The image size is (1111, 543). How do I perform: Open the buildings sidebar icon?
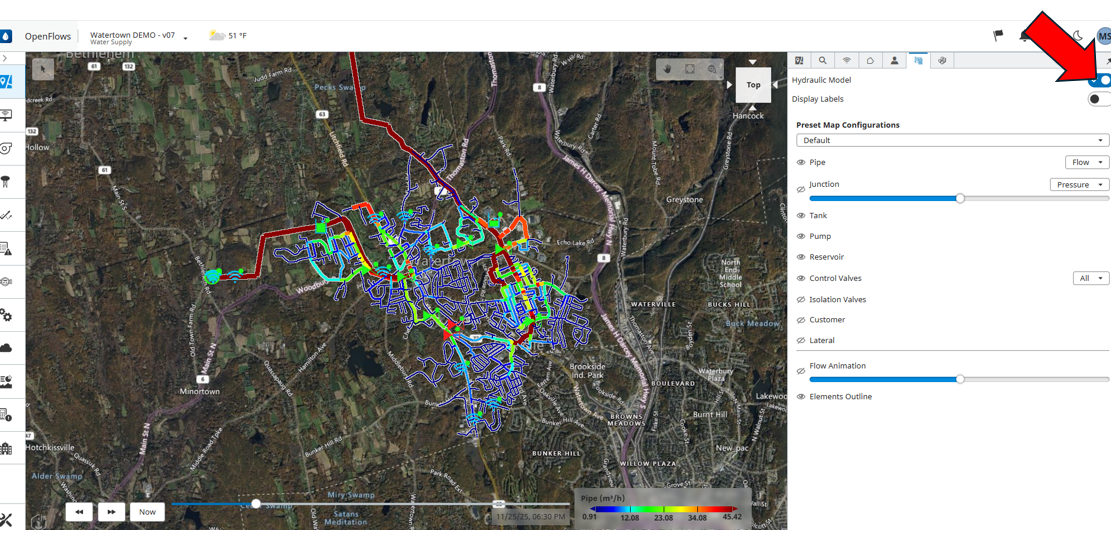click(6, 448)
